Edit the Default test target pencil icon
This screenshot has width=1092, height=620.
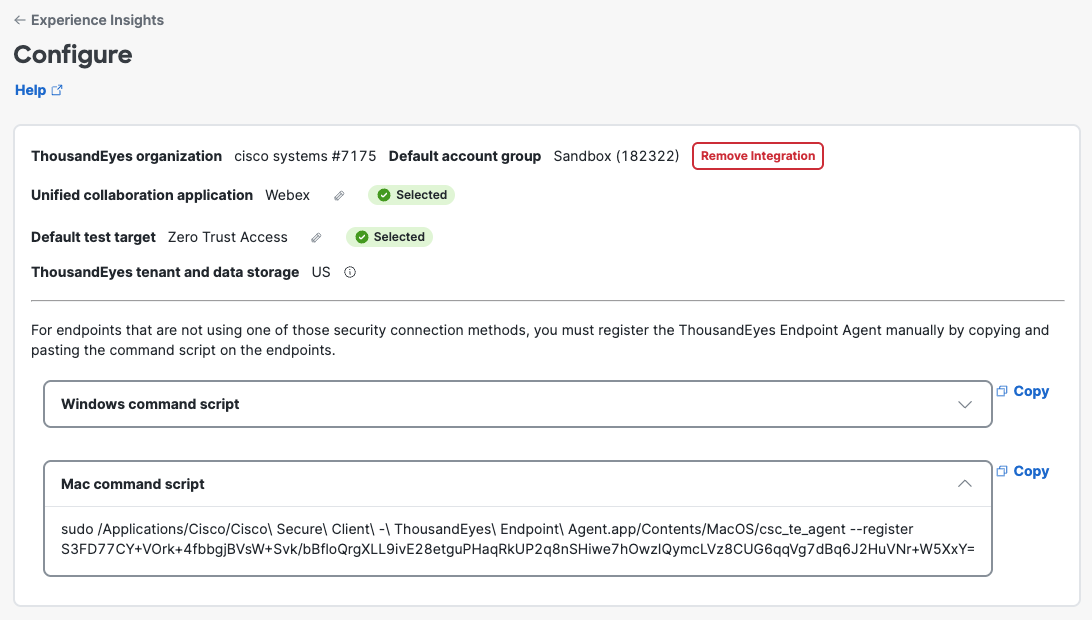coord(316,238)
